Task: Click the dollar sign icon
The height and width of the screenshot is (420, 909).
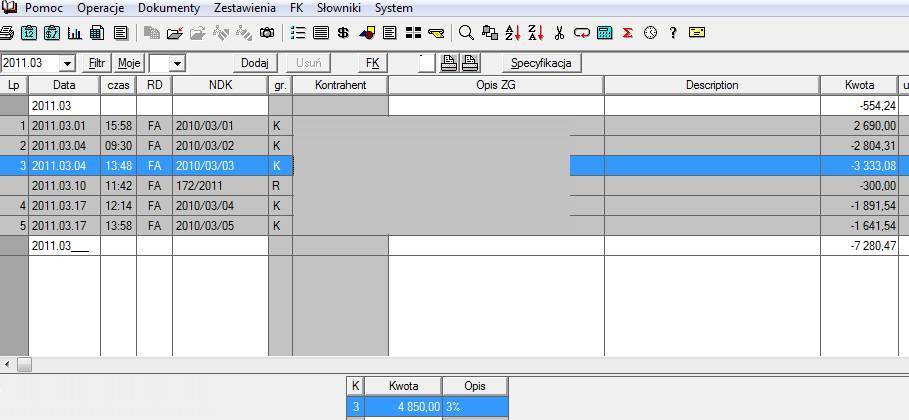Action: coord(343,33)
